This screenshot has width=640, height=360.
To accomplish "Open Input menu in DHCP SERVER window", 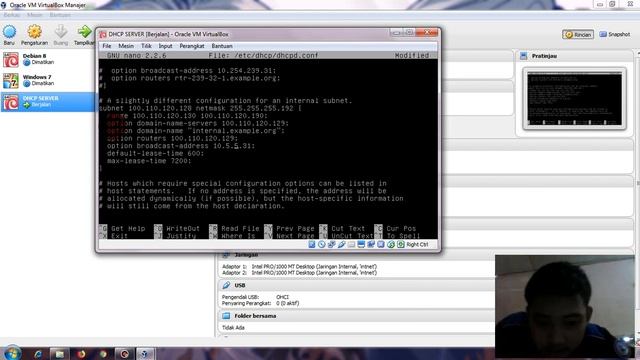I will pyautogui.click(x=165, y=46).
